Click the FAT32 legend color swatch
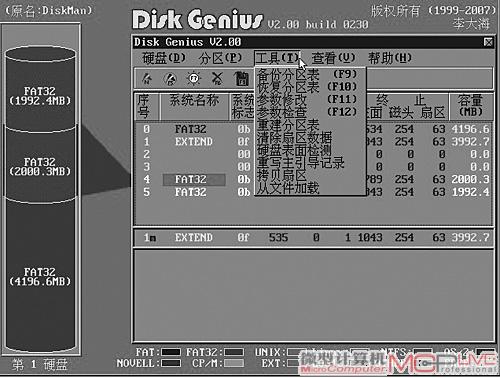The height and width of the screenshot is (378, 500). tap(234, 352)
